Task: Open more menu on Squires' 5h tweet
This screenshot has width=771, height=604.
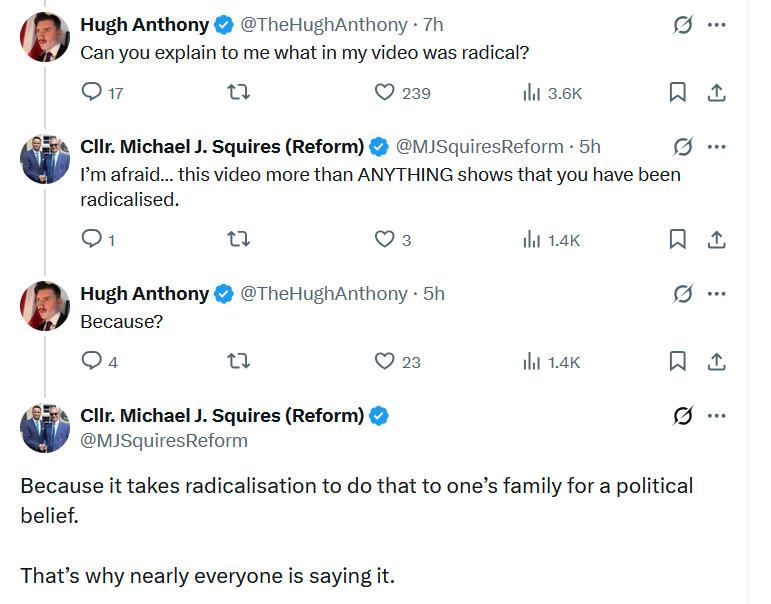Action: tap(716, 147)
